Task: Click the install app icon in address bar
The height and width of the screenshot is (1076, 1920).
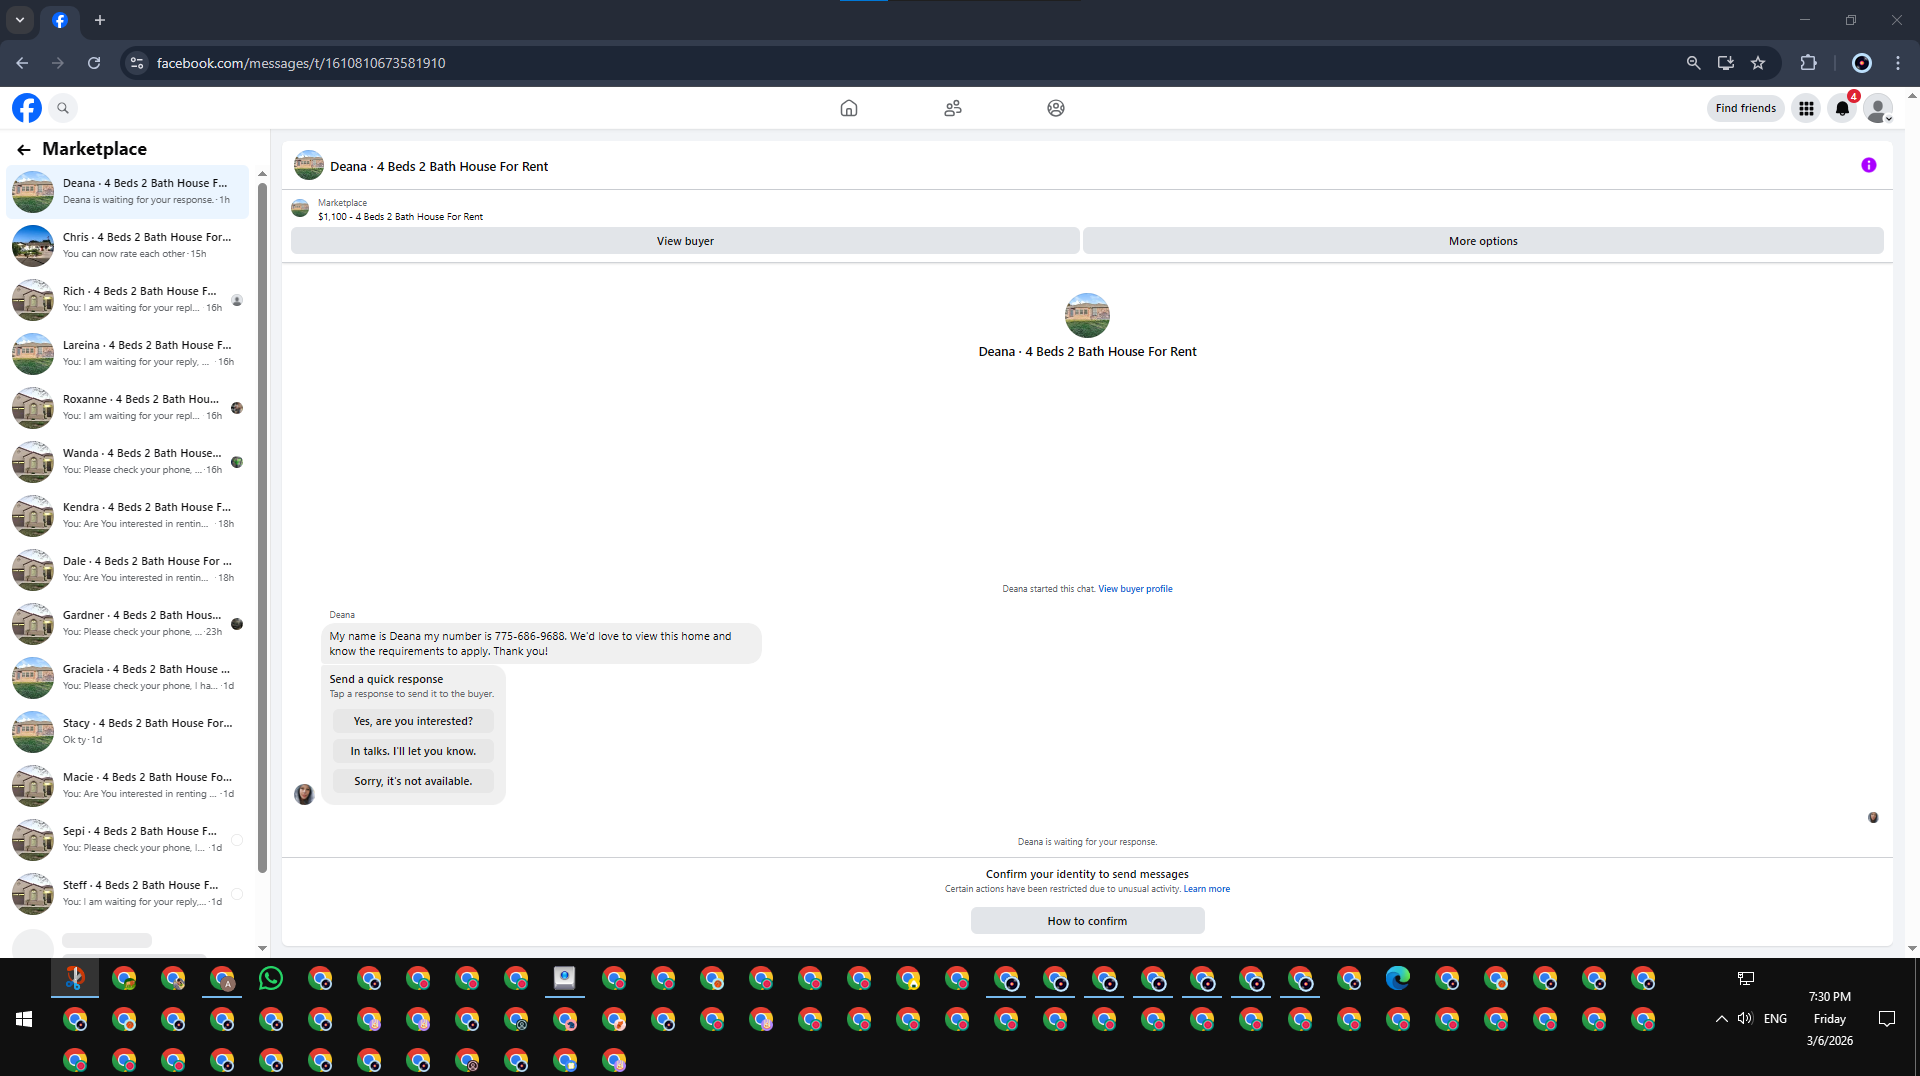Action: tap(1726, 63)
